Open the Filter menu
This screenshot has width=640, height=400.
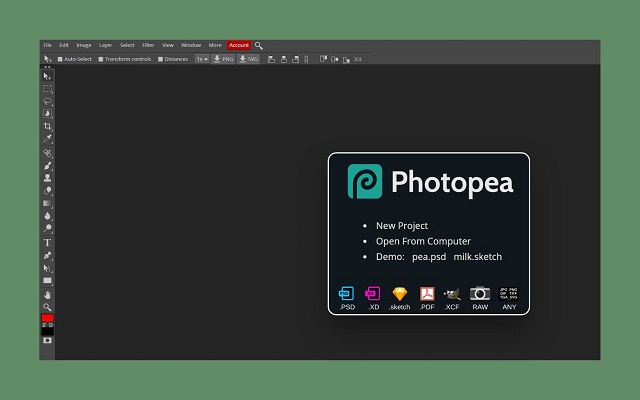148,45
